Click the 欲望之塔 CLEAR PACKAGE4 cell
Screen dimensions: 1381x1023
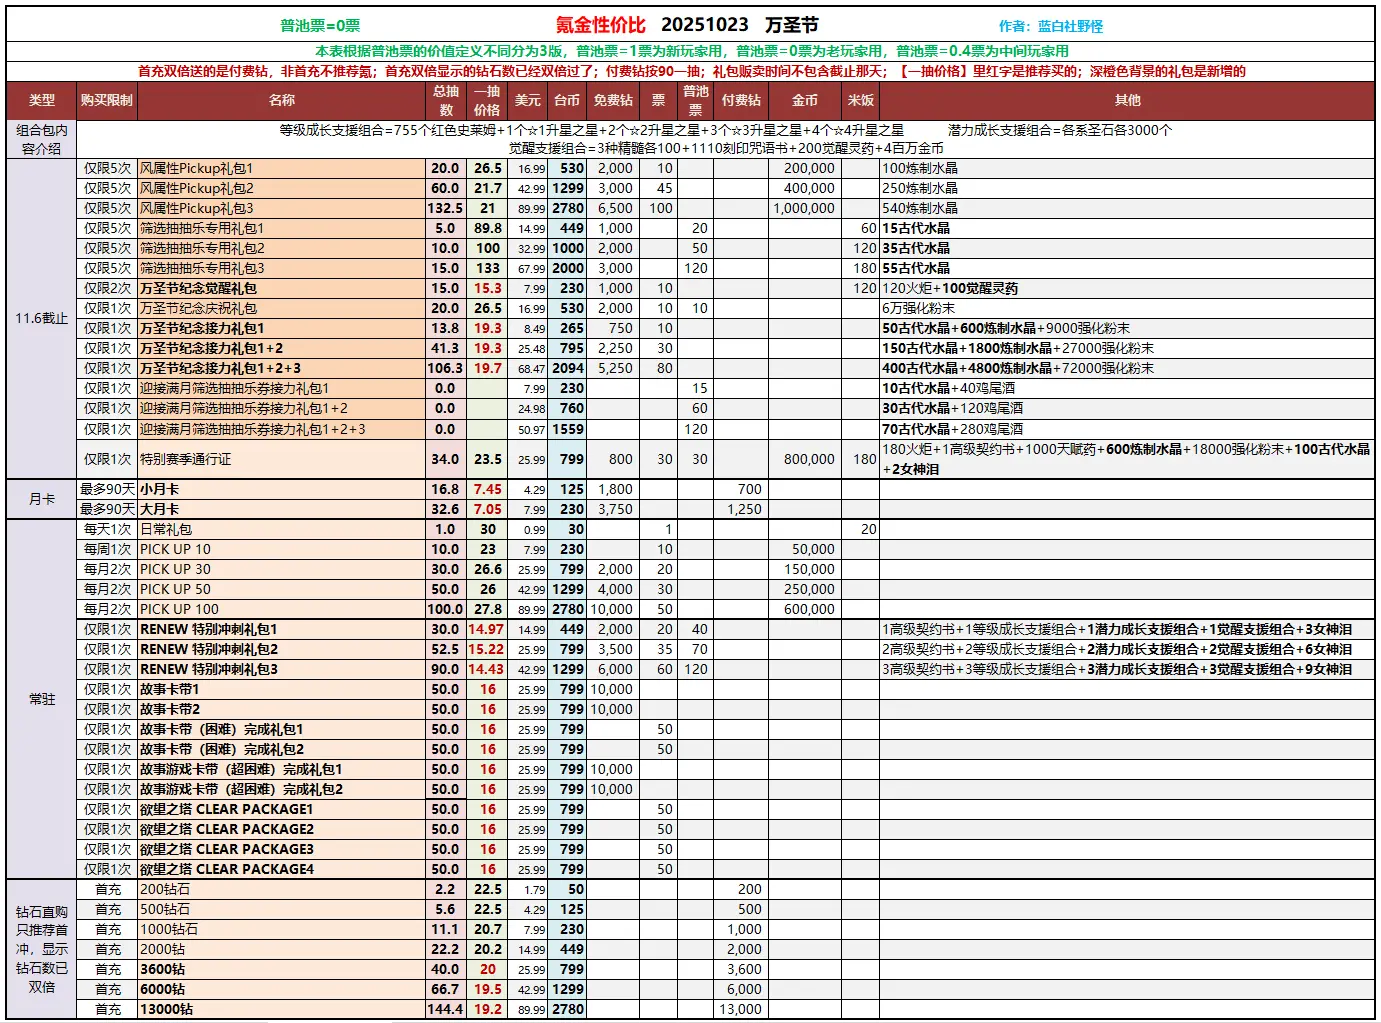(x=227, y=869)
